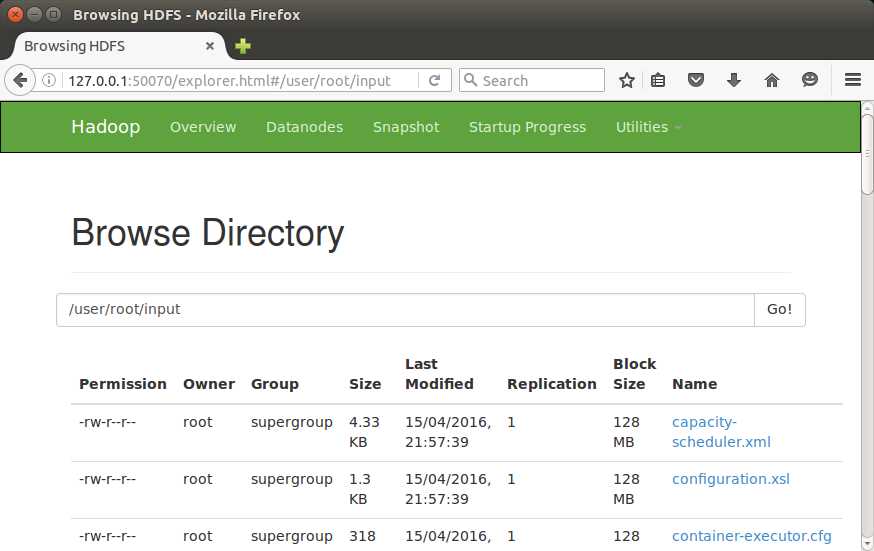Go to the Overview menu item
The width and height of the screenshot is (874, 551).
203,127
